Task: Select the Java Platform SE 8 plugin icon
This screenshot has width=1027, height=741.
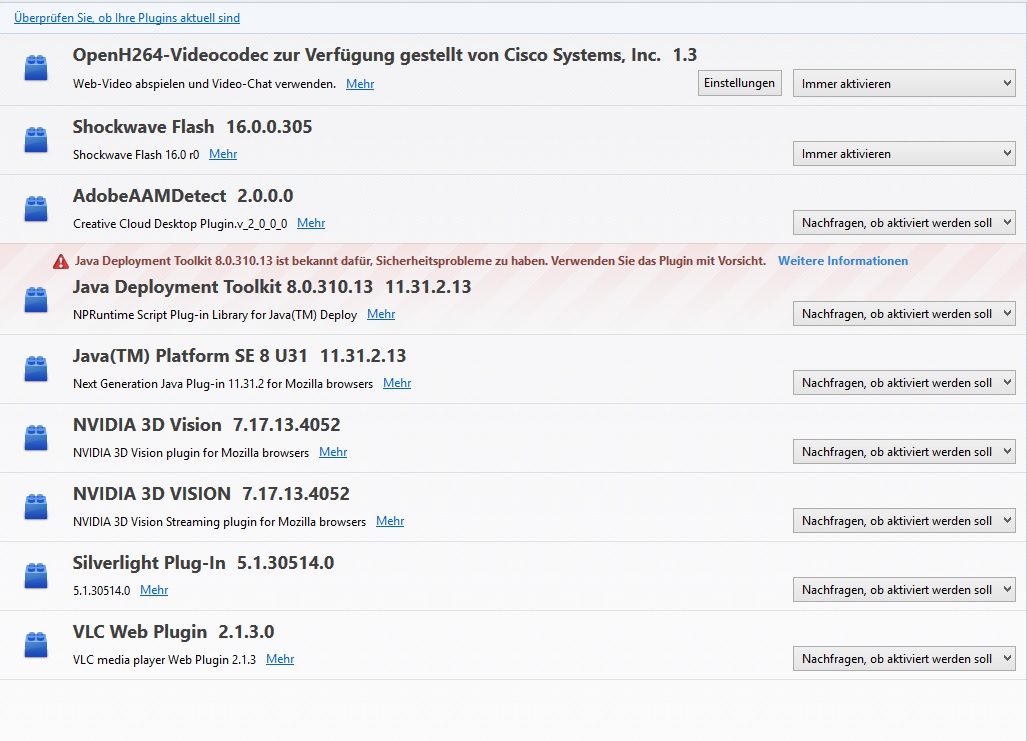Action: pyautogui.click(x=36, y=368)
